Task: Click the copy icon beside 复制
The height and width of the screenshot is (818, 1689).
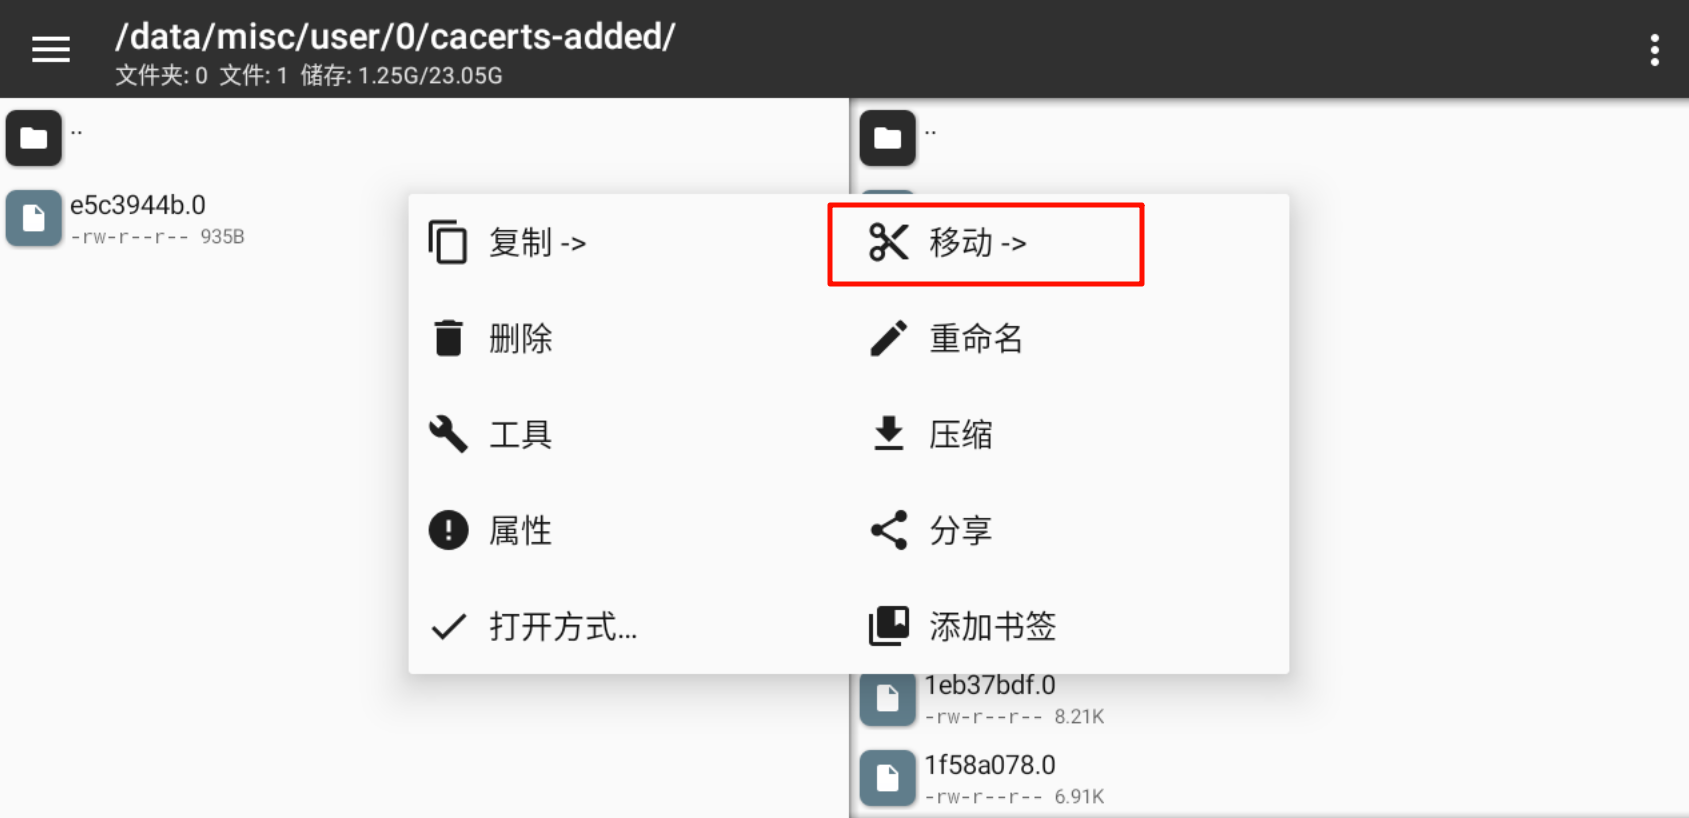Action: coord(448,242)
